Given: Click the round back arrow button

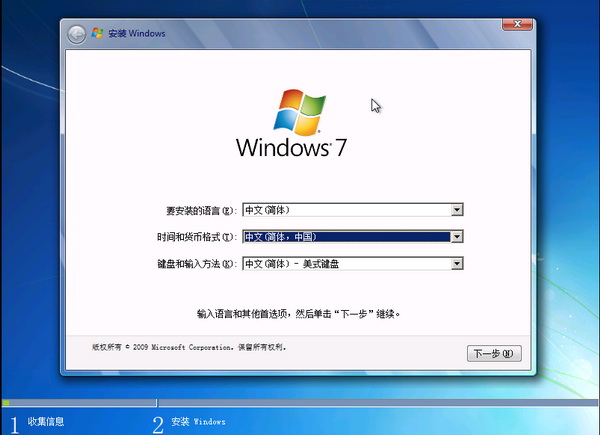Looking at the screenshot, I should coord(77,33).
